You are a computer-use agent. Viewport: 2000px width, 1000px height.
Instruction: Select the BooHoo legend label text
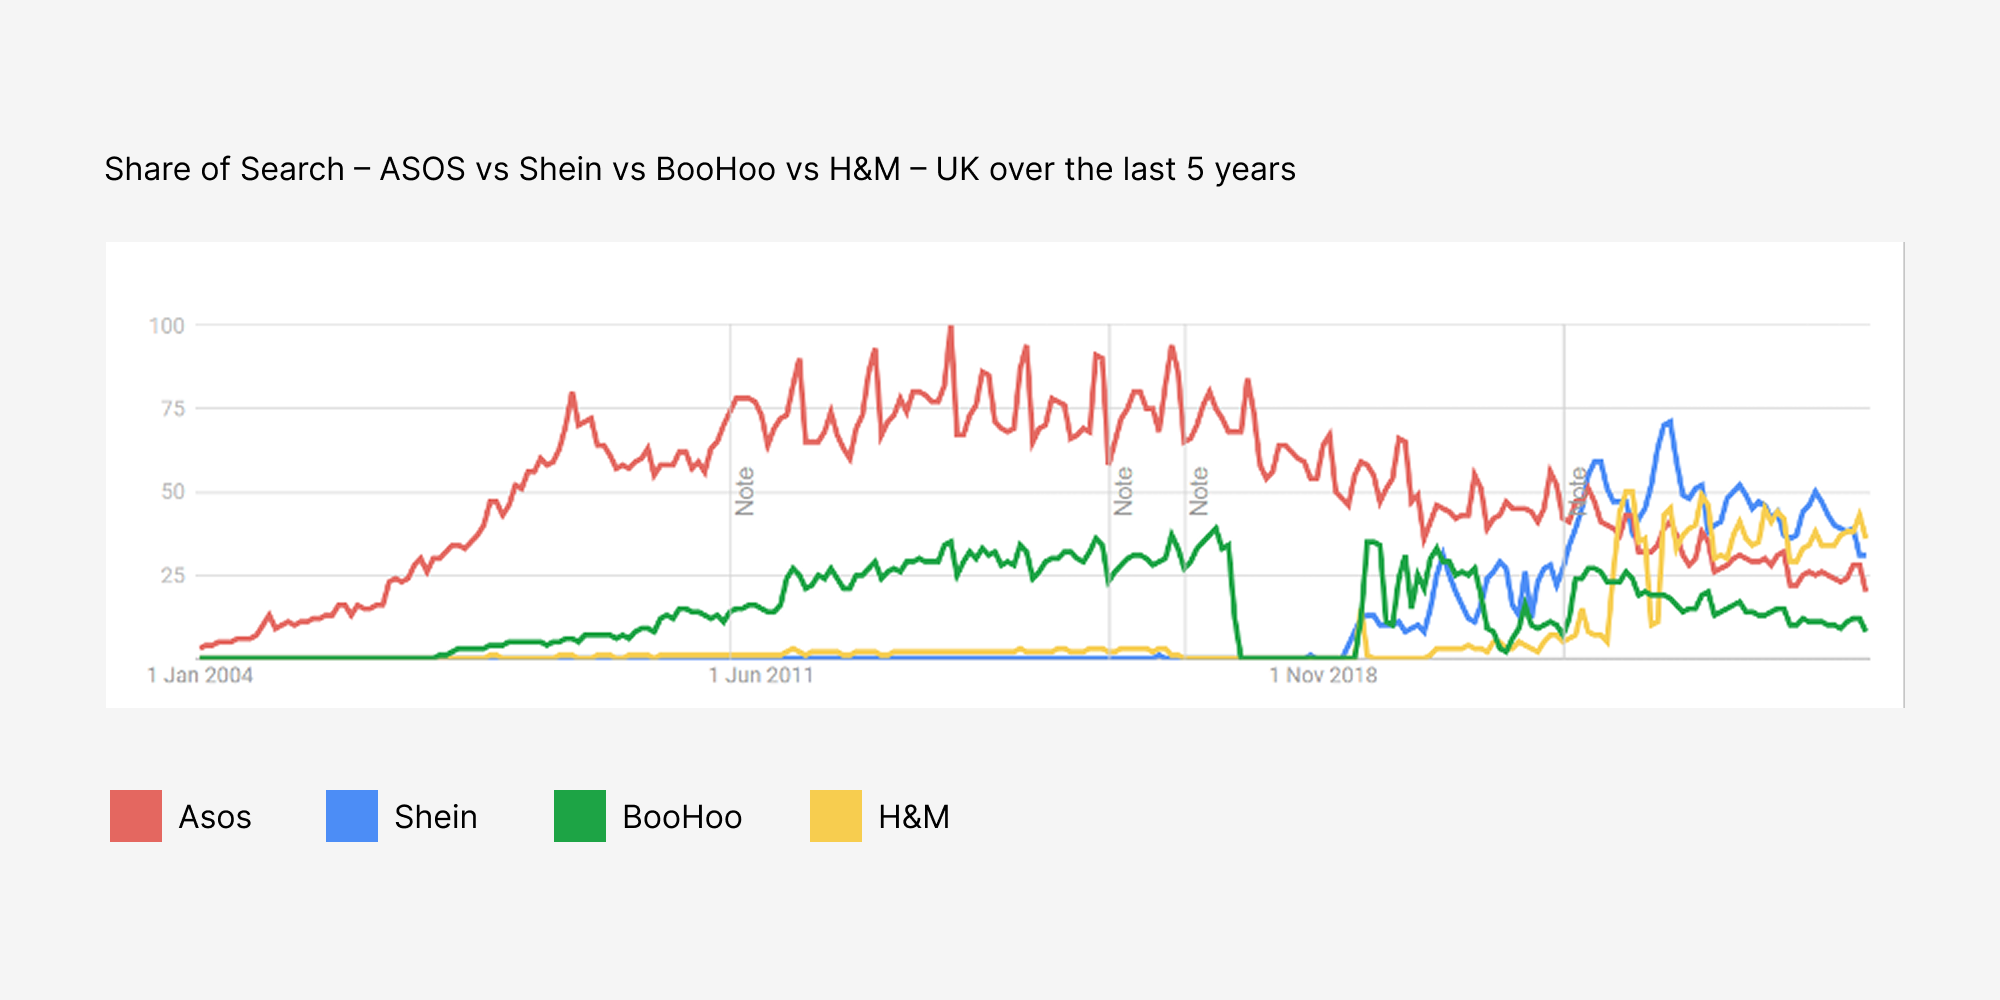(x=682, y=817)
